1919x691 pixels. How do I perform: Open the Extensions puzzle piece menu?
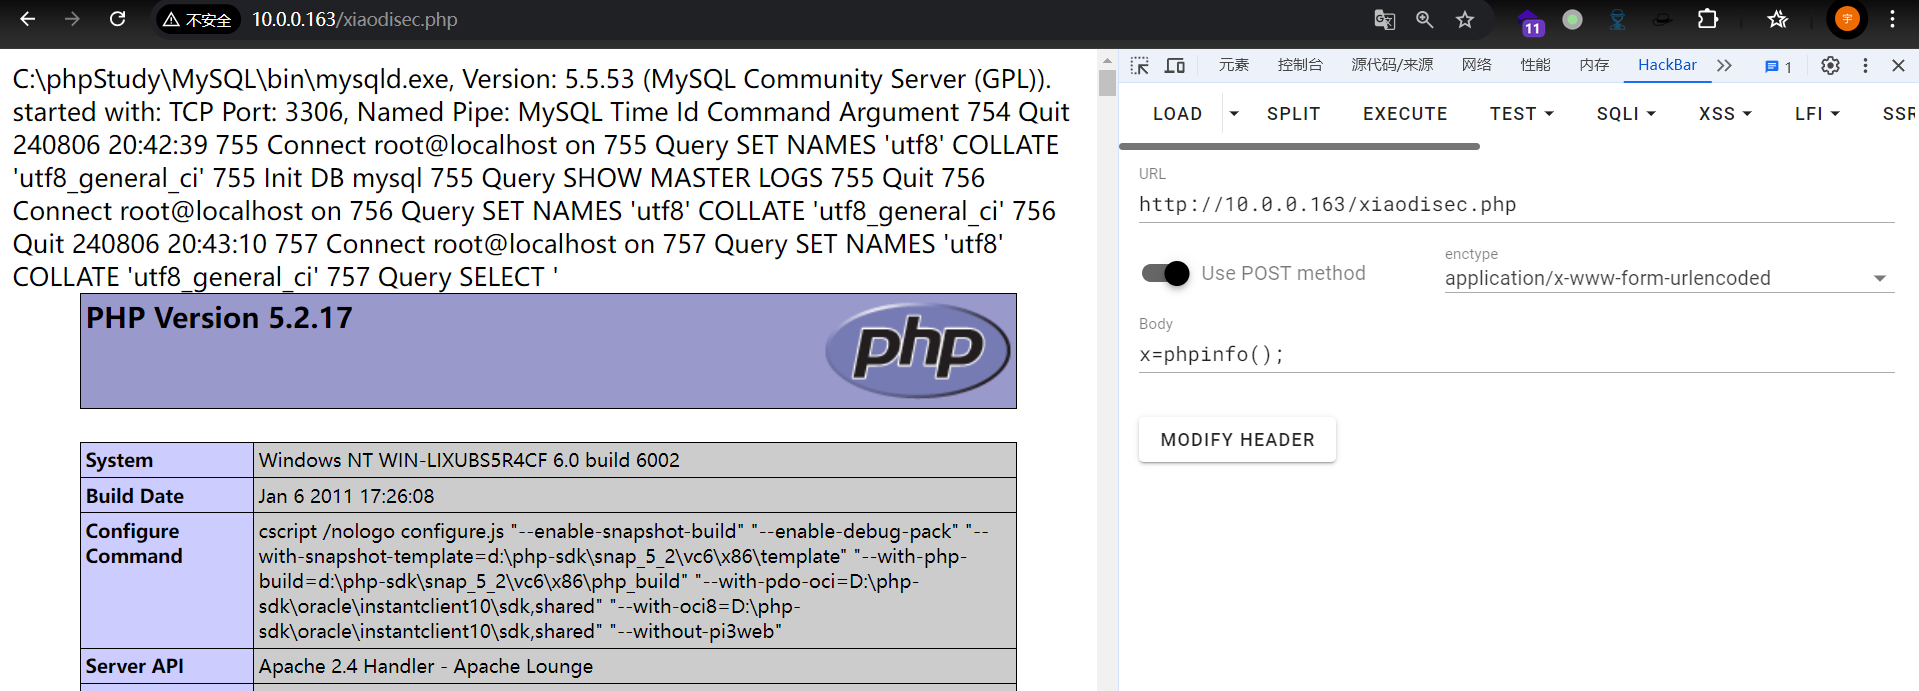[1708, 19]
